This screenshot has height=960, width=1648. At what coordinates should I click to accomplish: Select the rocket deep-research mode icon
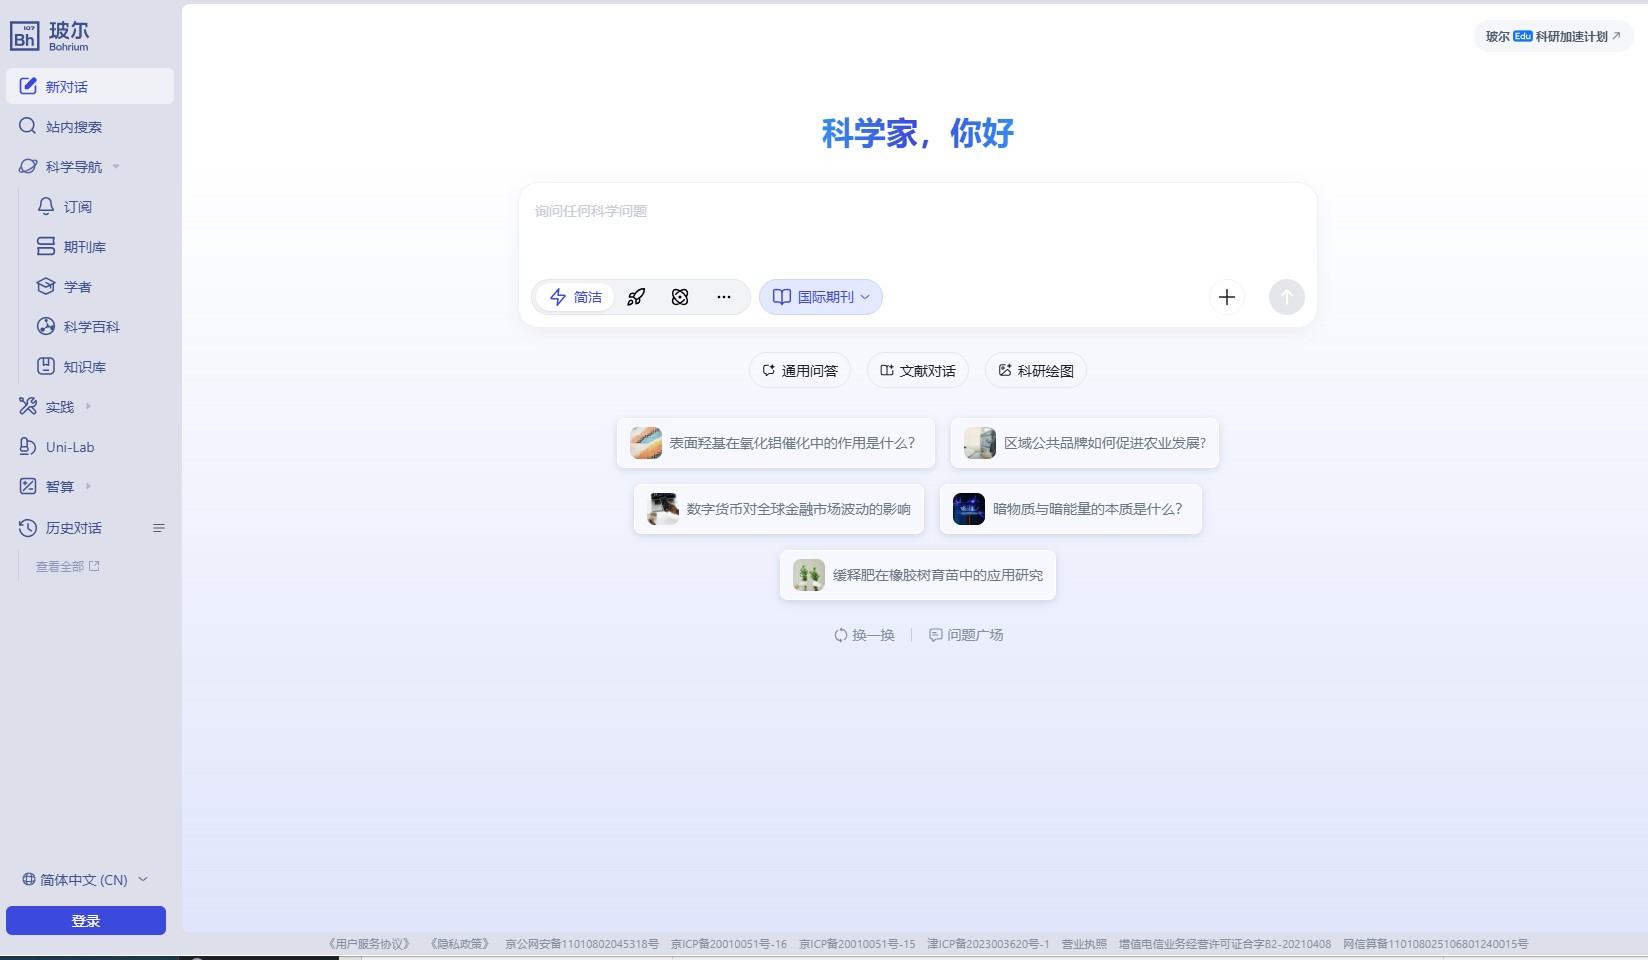click(636, 297)
